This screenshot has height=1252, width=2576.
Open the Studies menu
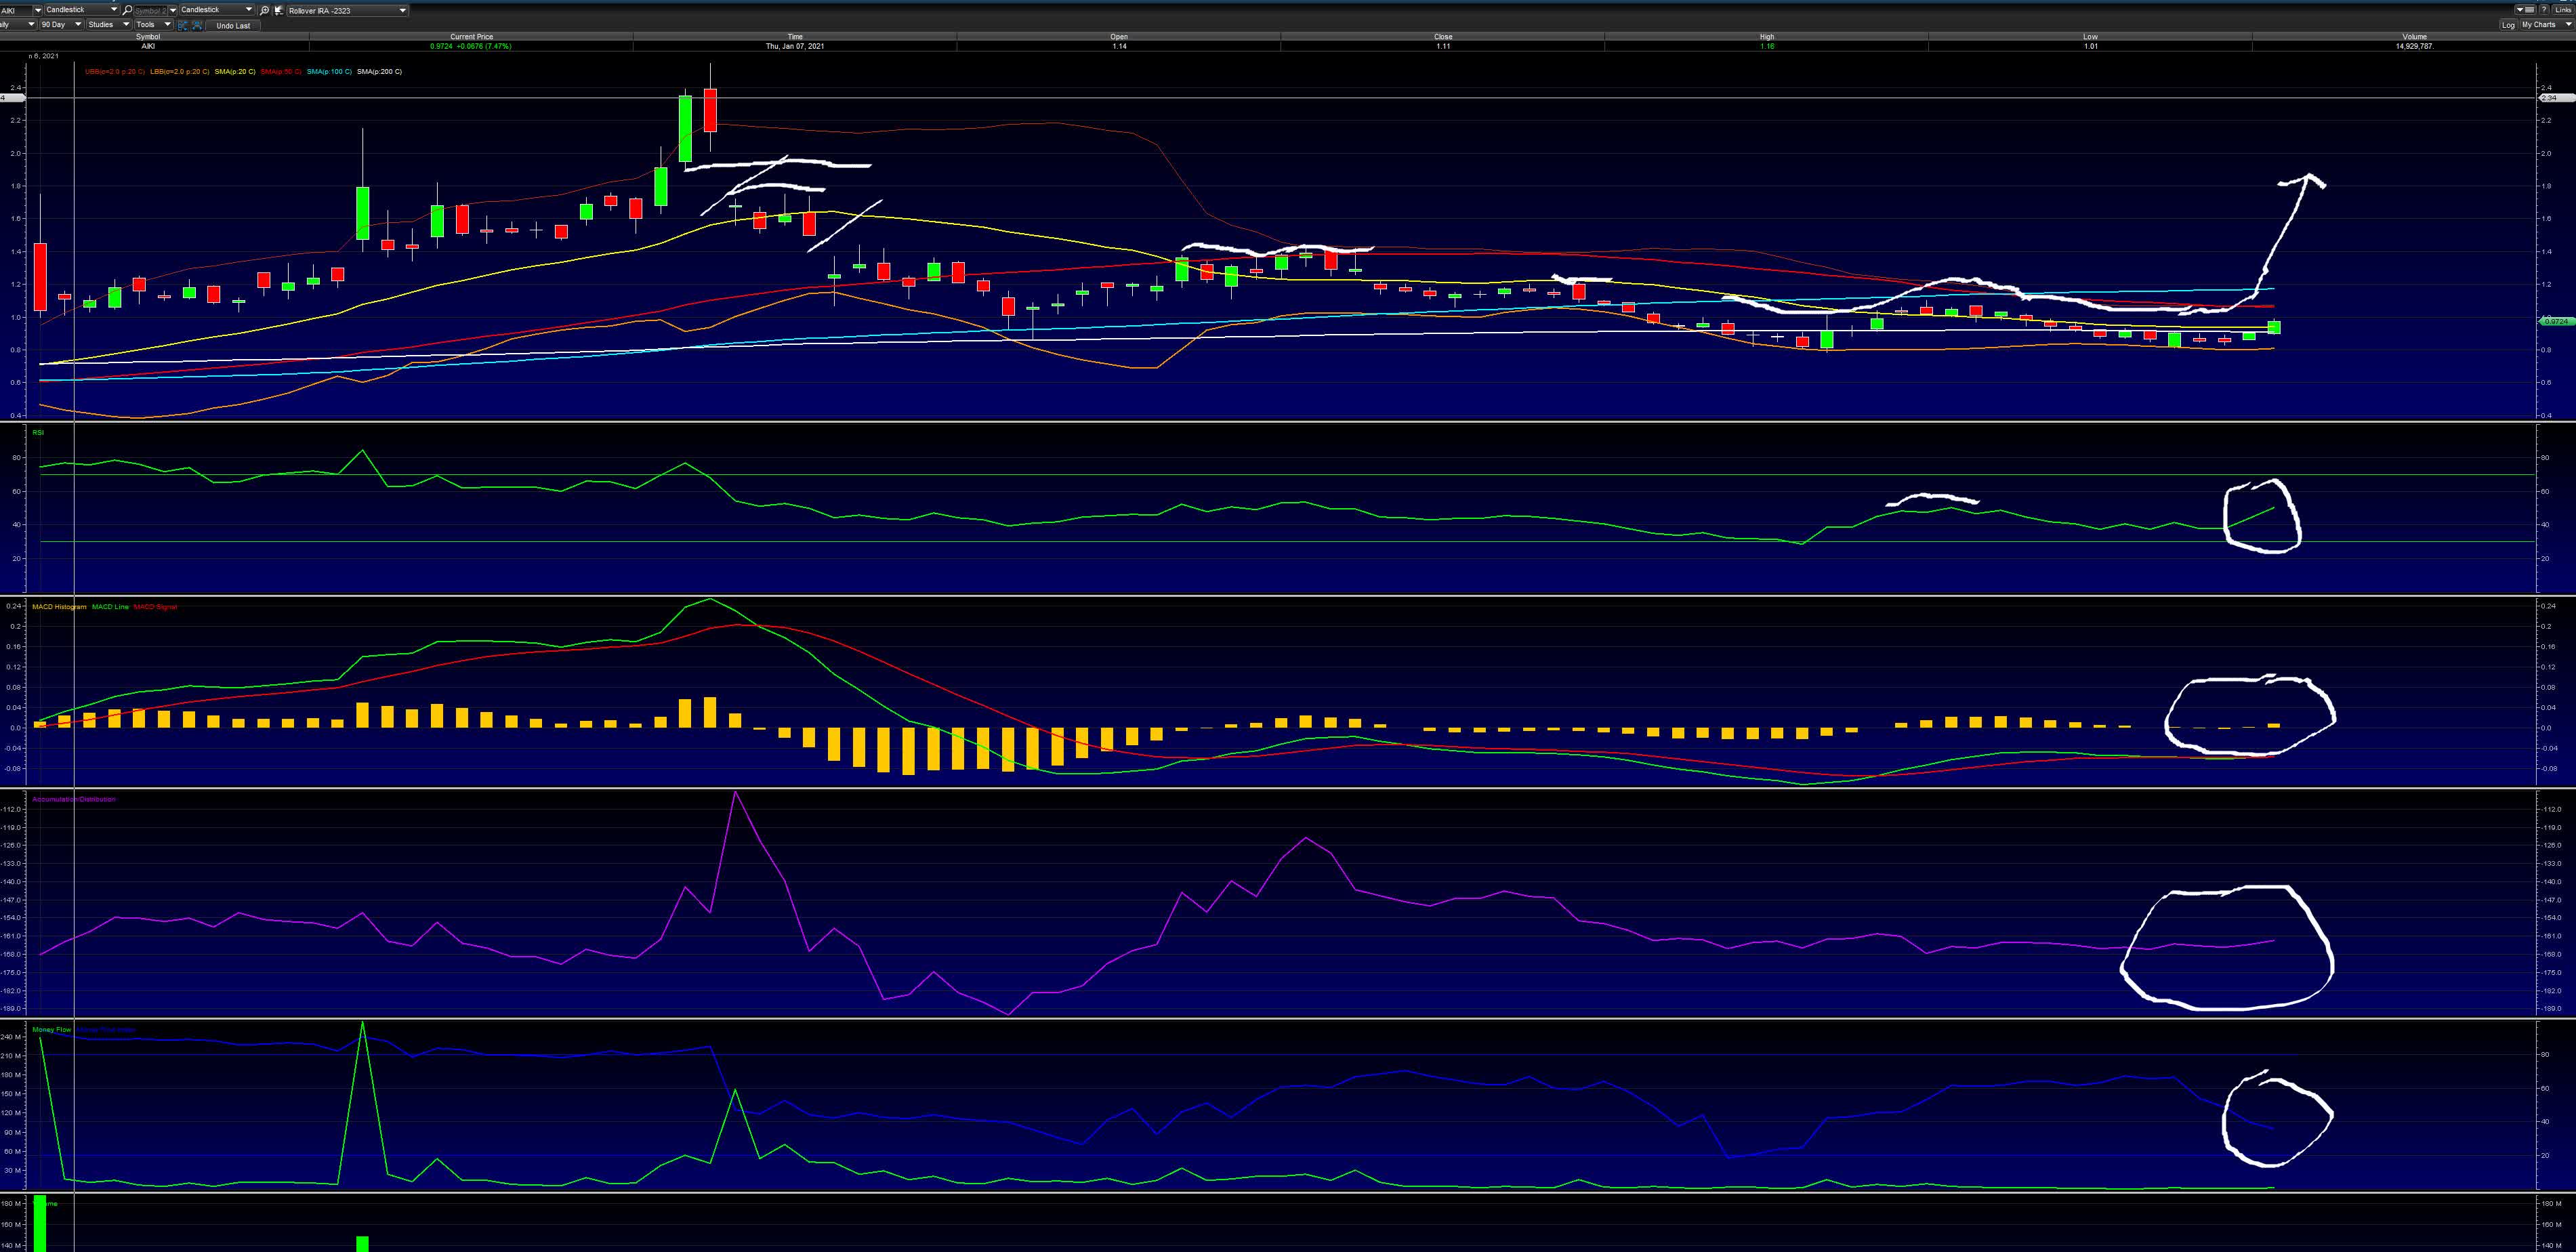108,25
